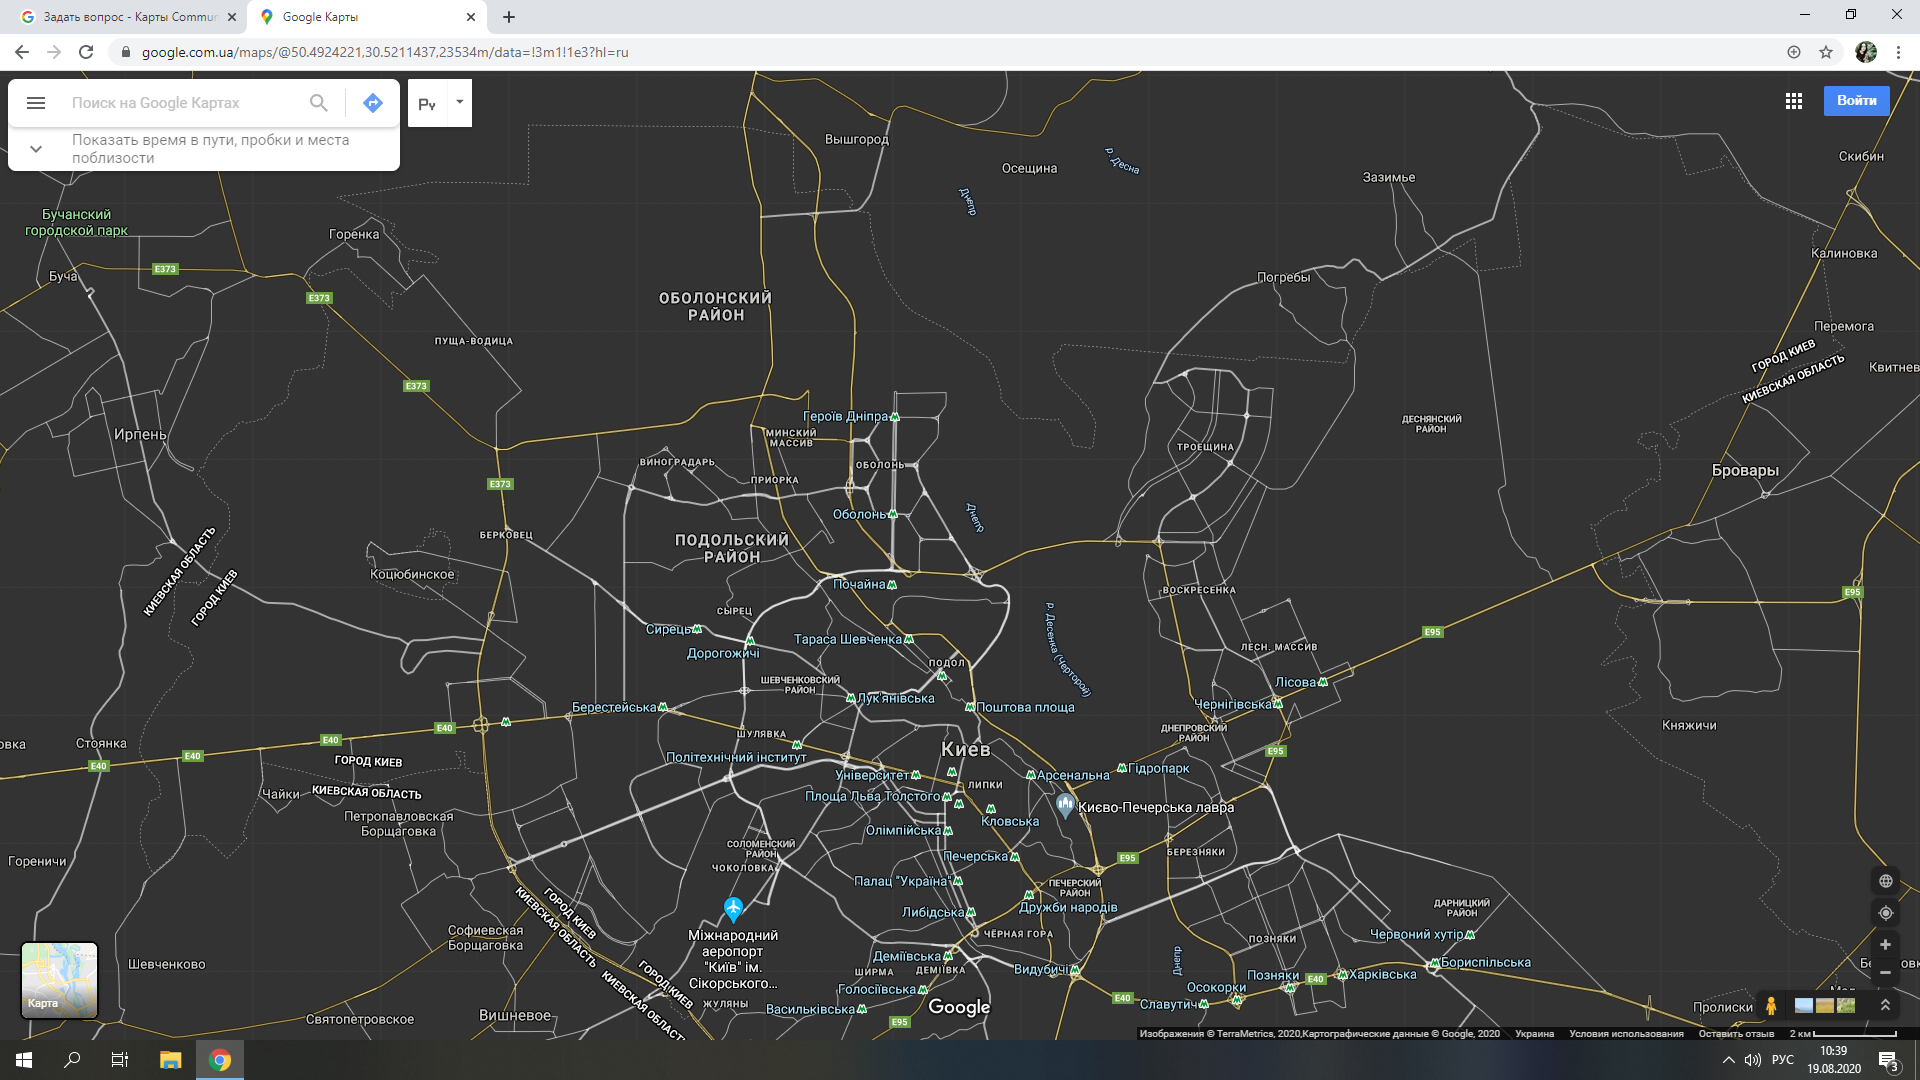Switch to Карта map layer thumbnail
The height and width of the screenshot is (1080, 1920).
click(x=60, y=980)
